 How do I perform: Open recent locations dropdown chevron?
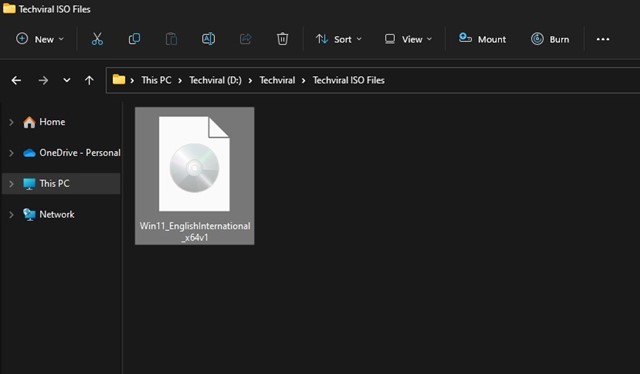pyautogui.click(x=67, y=80)
